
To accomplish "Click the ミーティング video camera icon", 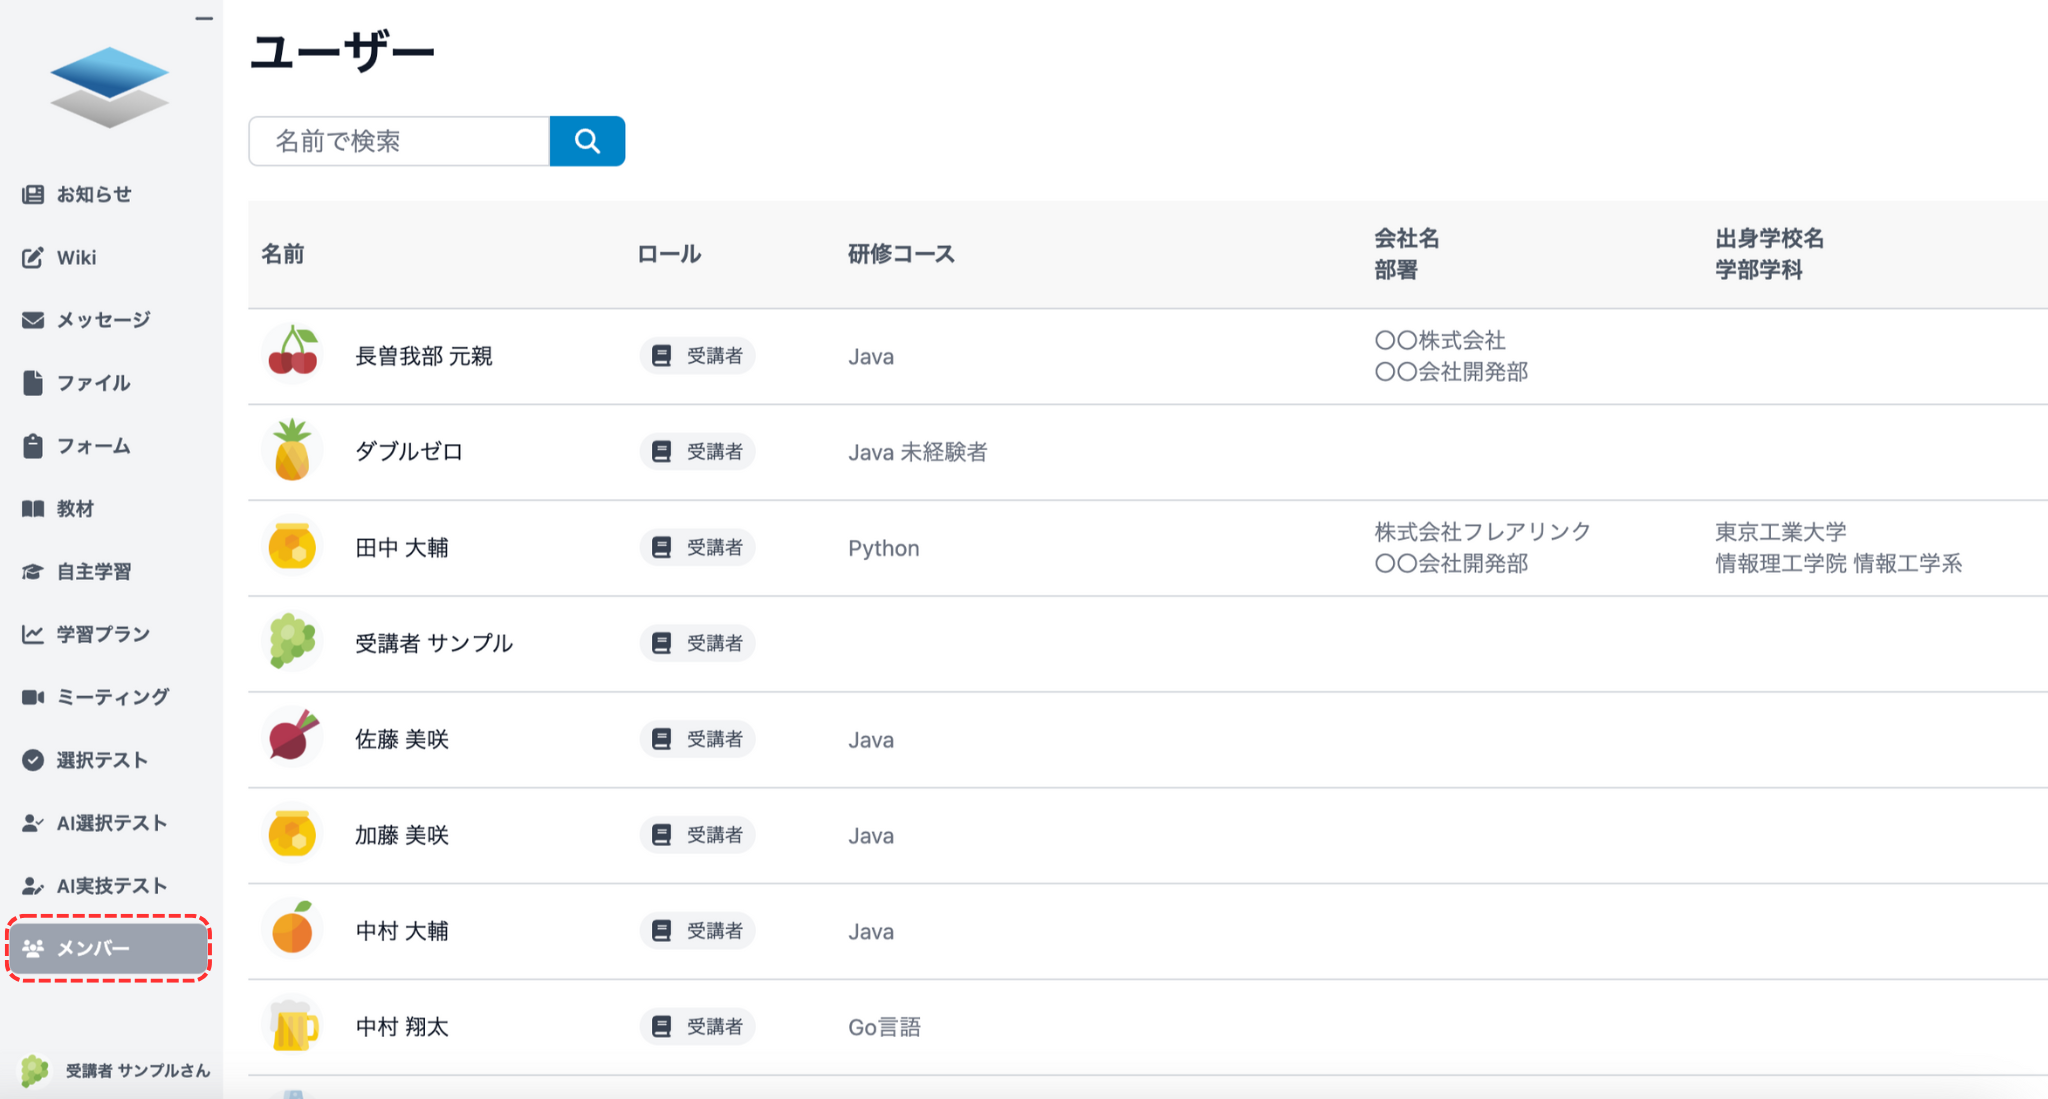I will 33,697.
